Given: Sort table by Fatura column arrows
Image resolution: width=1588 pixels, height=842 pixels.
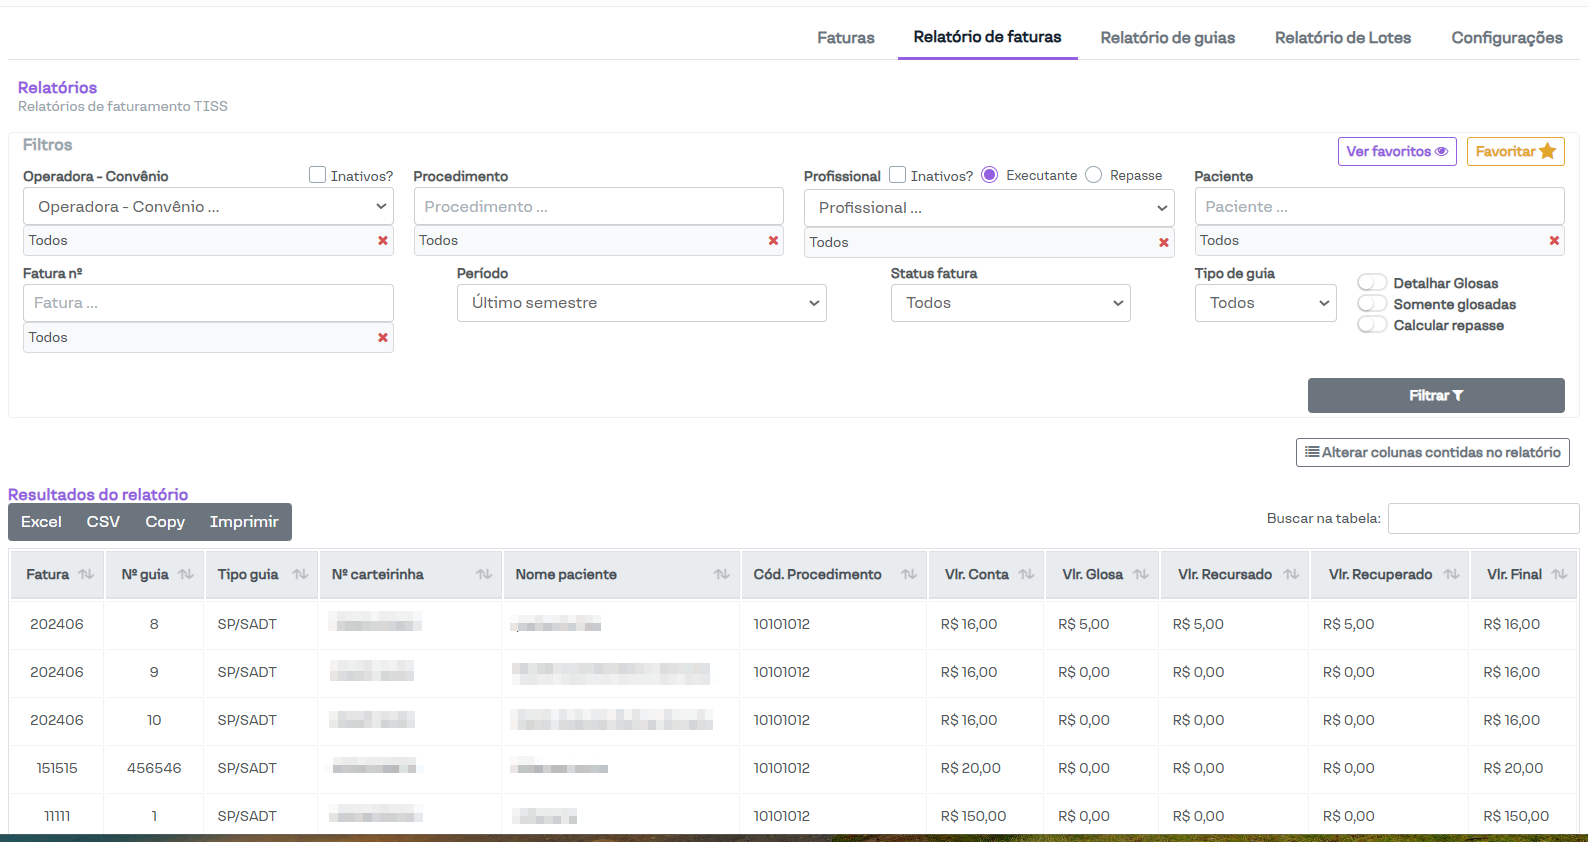Looking at the screenshot, I should coord(86,575).
